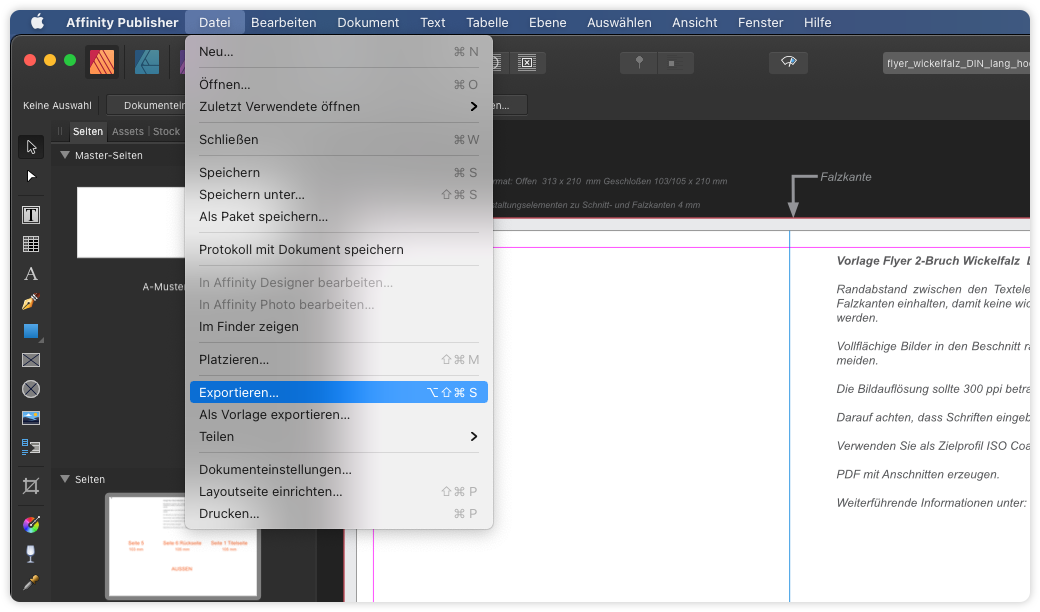Click the small square toolbar button
The image size is (1040, 612).
(675, 63)
